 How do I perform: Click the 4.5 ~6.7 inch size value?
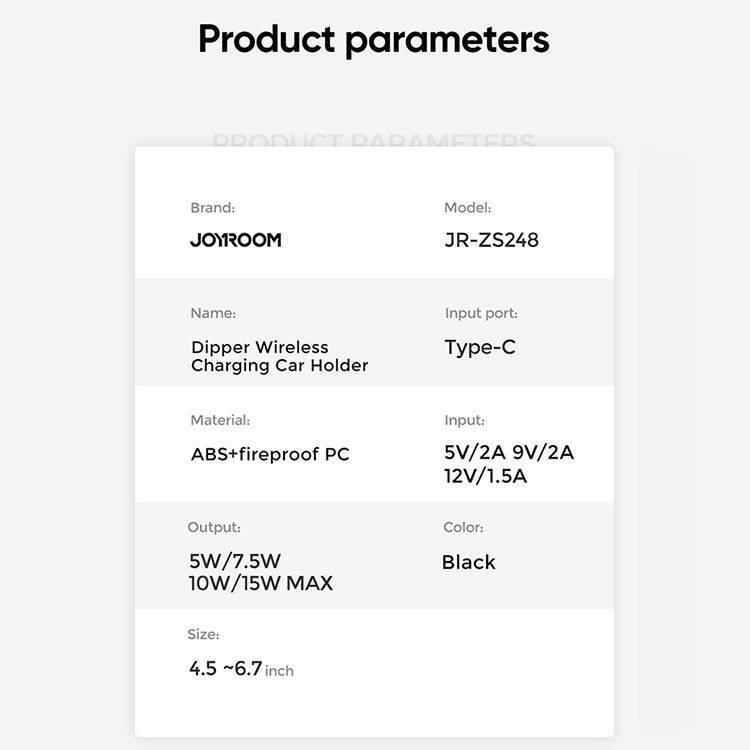241,668
